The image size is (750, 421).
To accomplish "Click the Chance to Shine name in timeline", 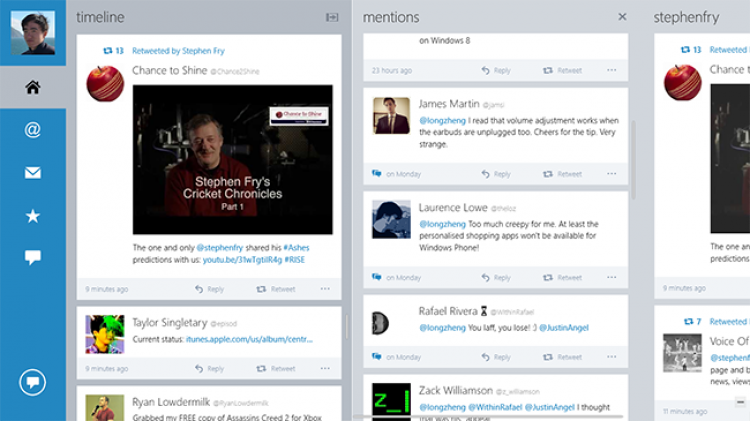I will pyautogui.click(x=169, y=70).
